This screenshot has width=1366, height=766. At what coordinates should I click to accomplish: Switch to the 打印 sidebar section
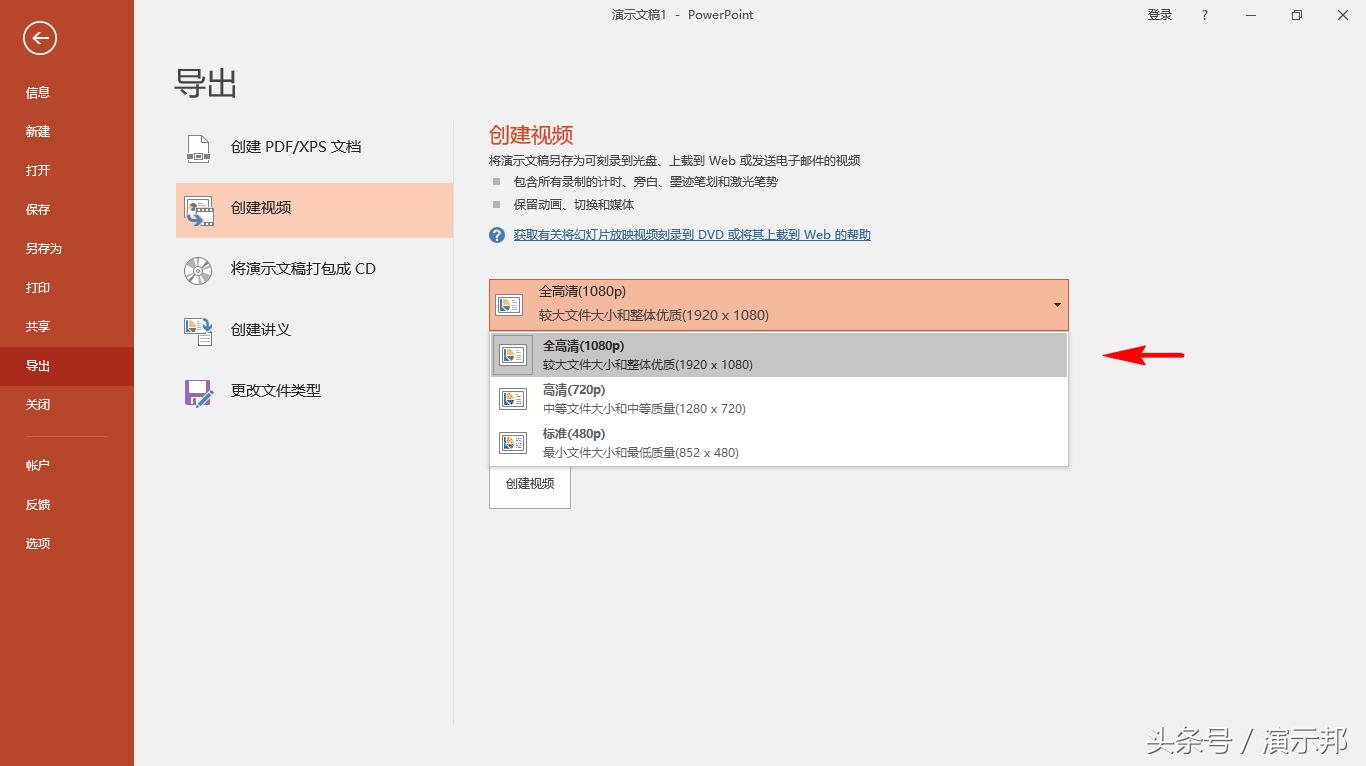click(38, 287)
